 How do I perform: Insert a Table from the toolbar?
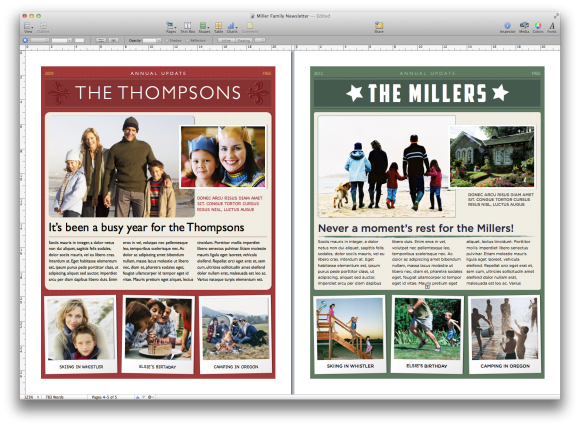click(219, 26)
